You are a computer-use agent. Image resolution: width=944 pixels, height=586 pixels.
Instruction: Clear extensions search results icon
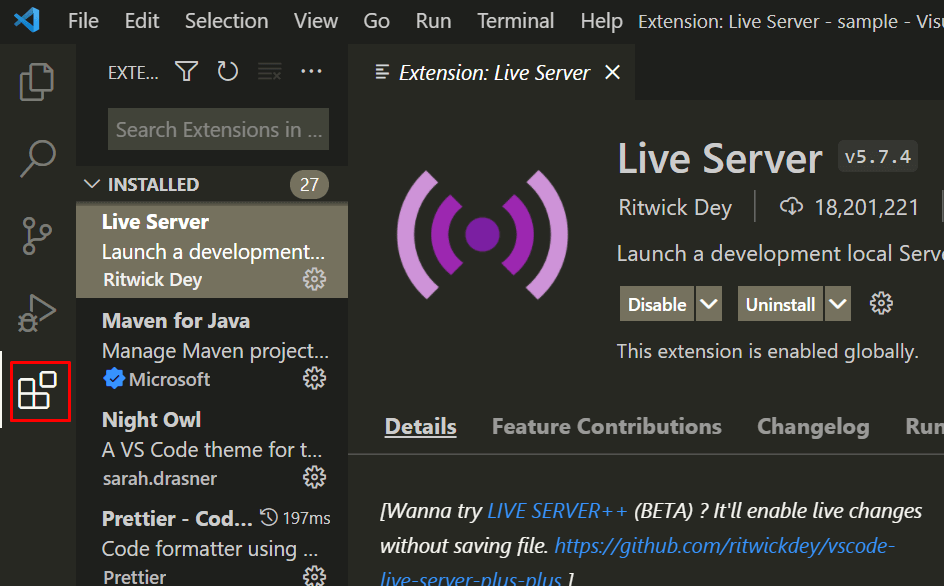(x=269, y=72)
